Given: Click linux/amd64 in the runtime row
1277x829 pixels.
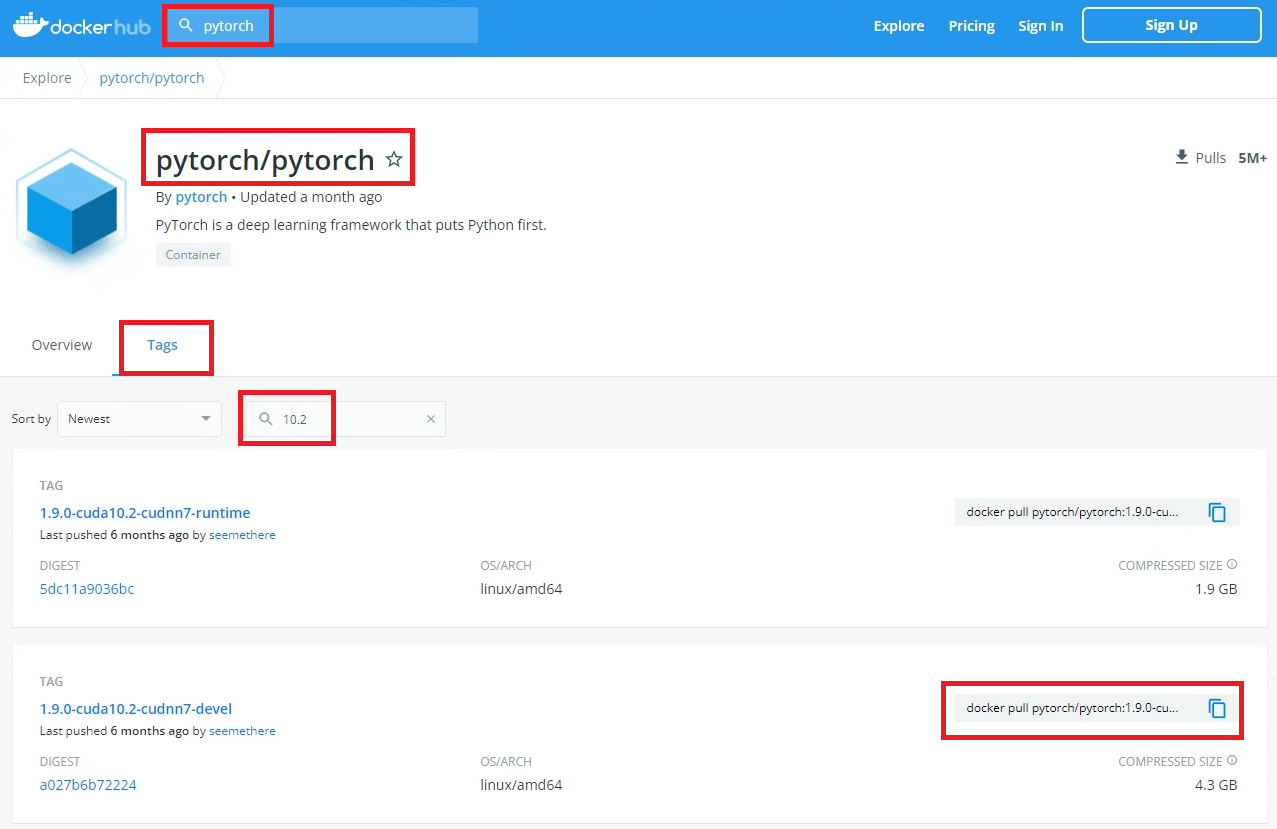Looking at the screenshot, I should click(521, 589).
